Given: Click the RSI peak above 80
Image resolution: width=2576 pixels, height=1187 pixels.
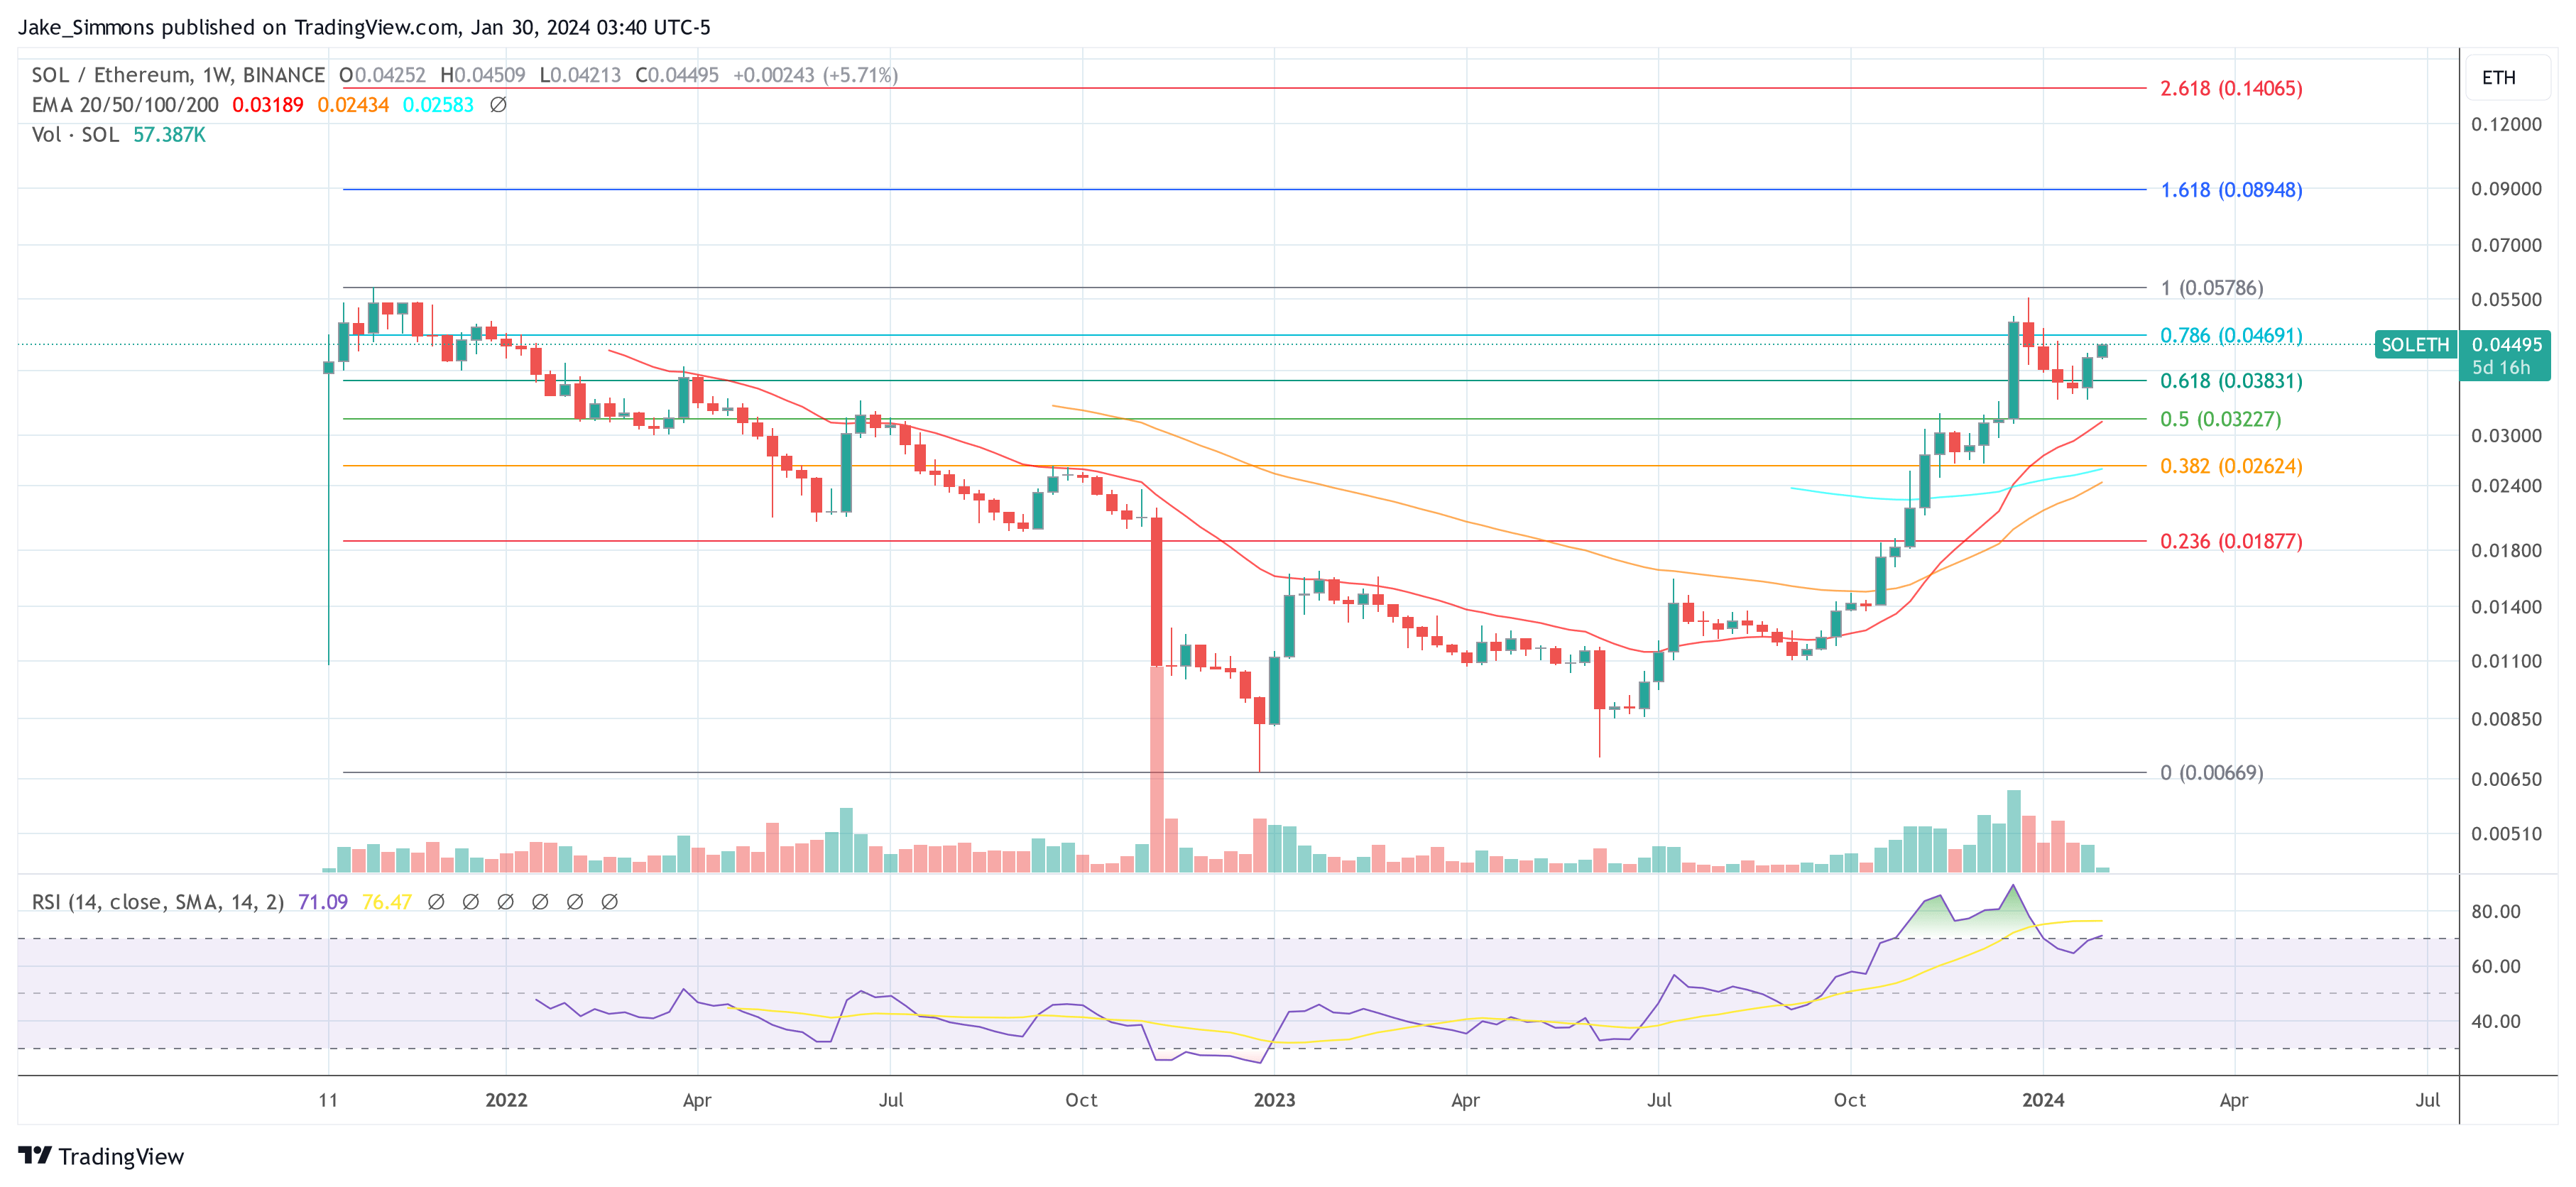Looking at the screenshot, I should (x=2012, y=886).
